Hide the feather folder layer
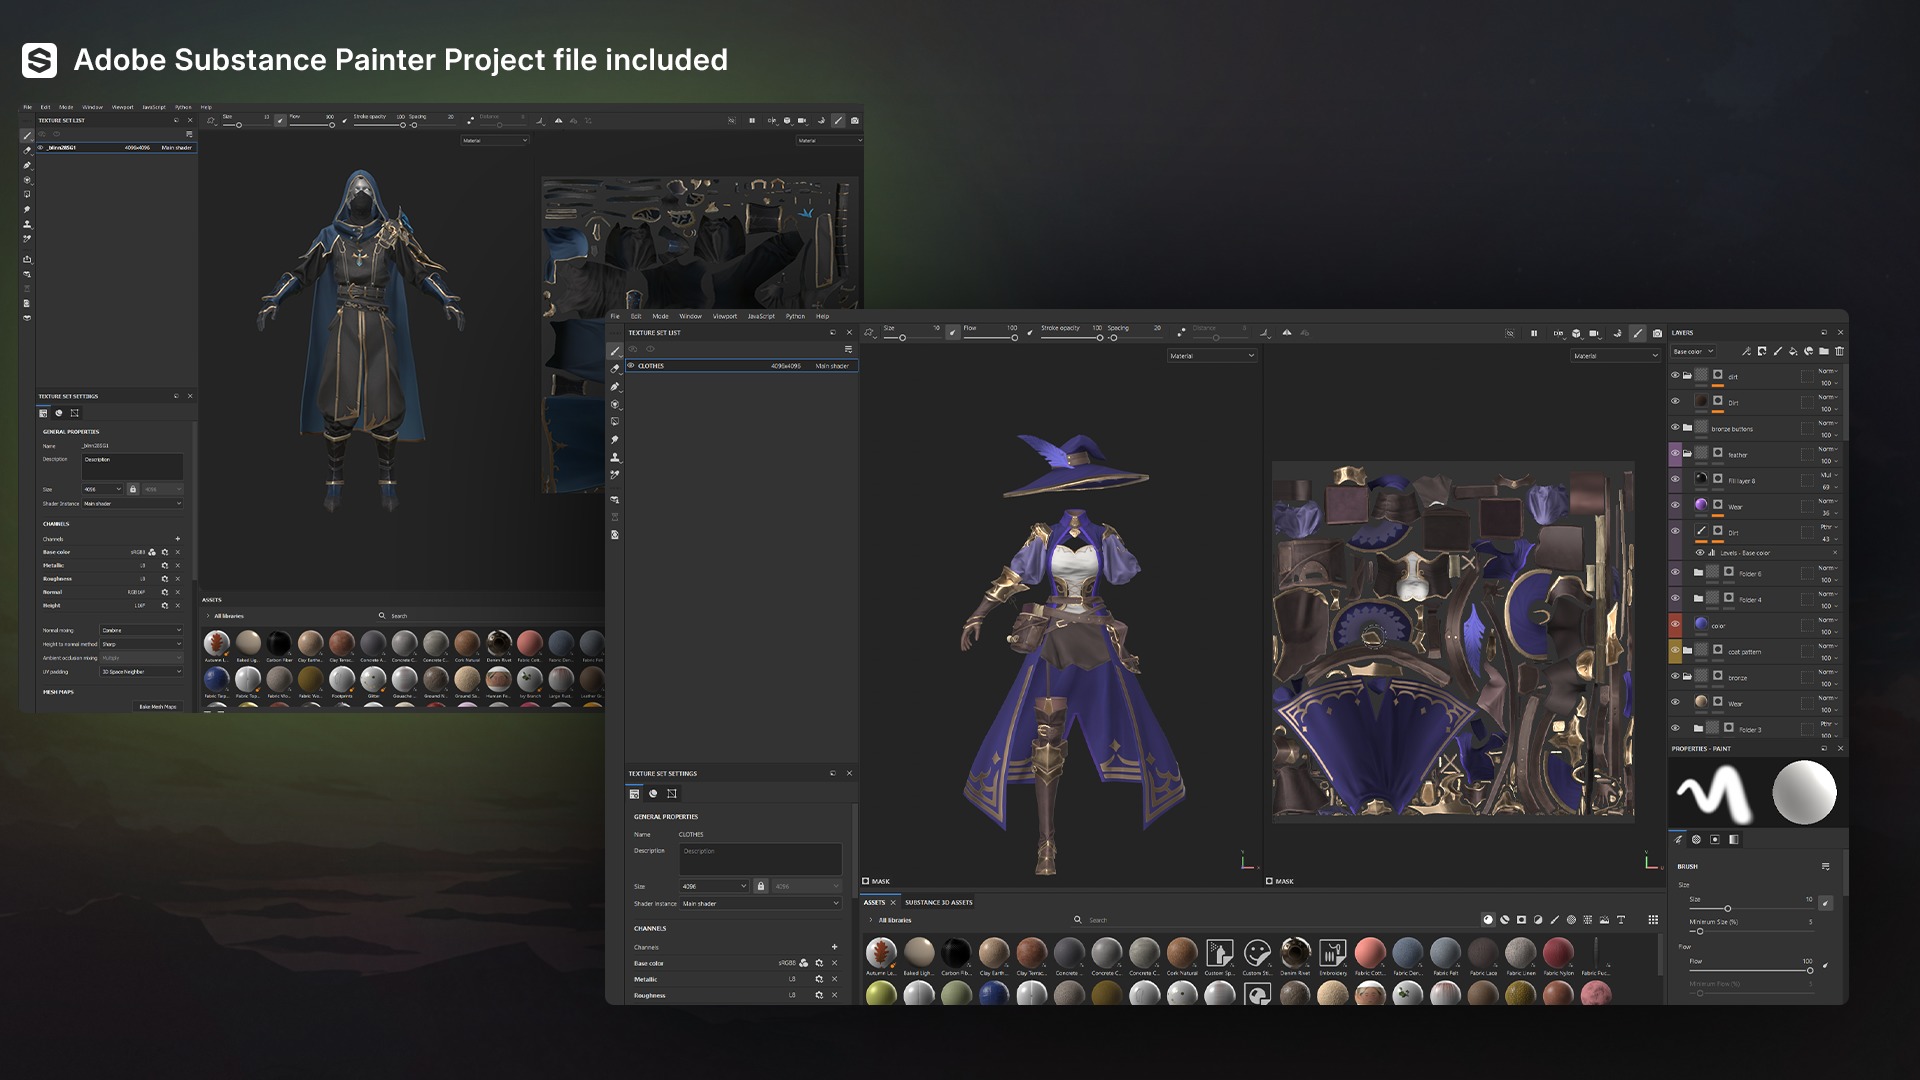 [1675, 454]
